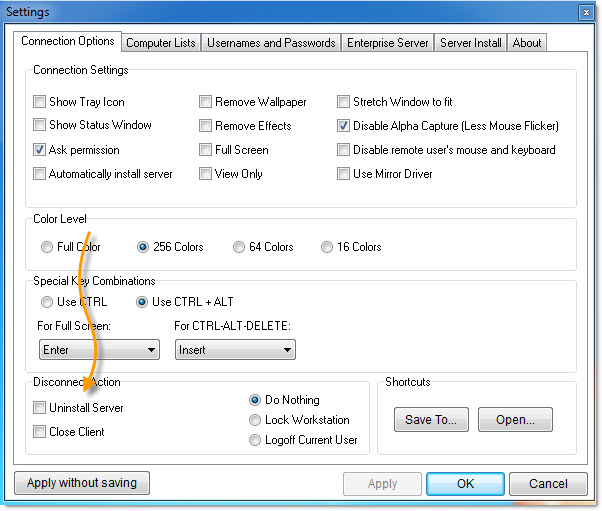Switch to the Computer Lists tab

coord(161,43)
